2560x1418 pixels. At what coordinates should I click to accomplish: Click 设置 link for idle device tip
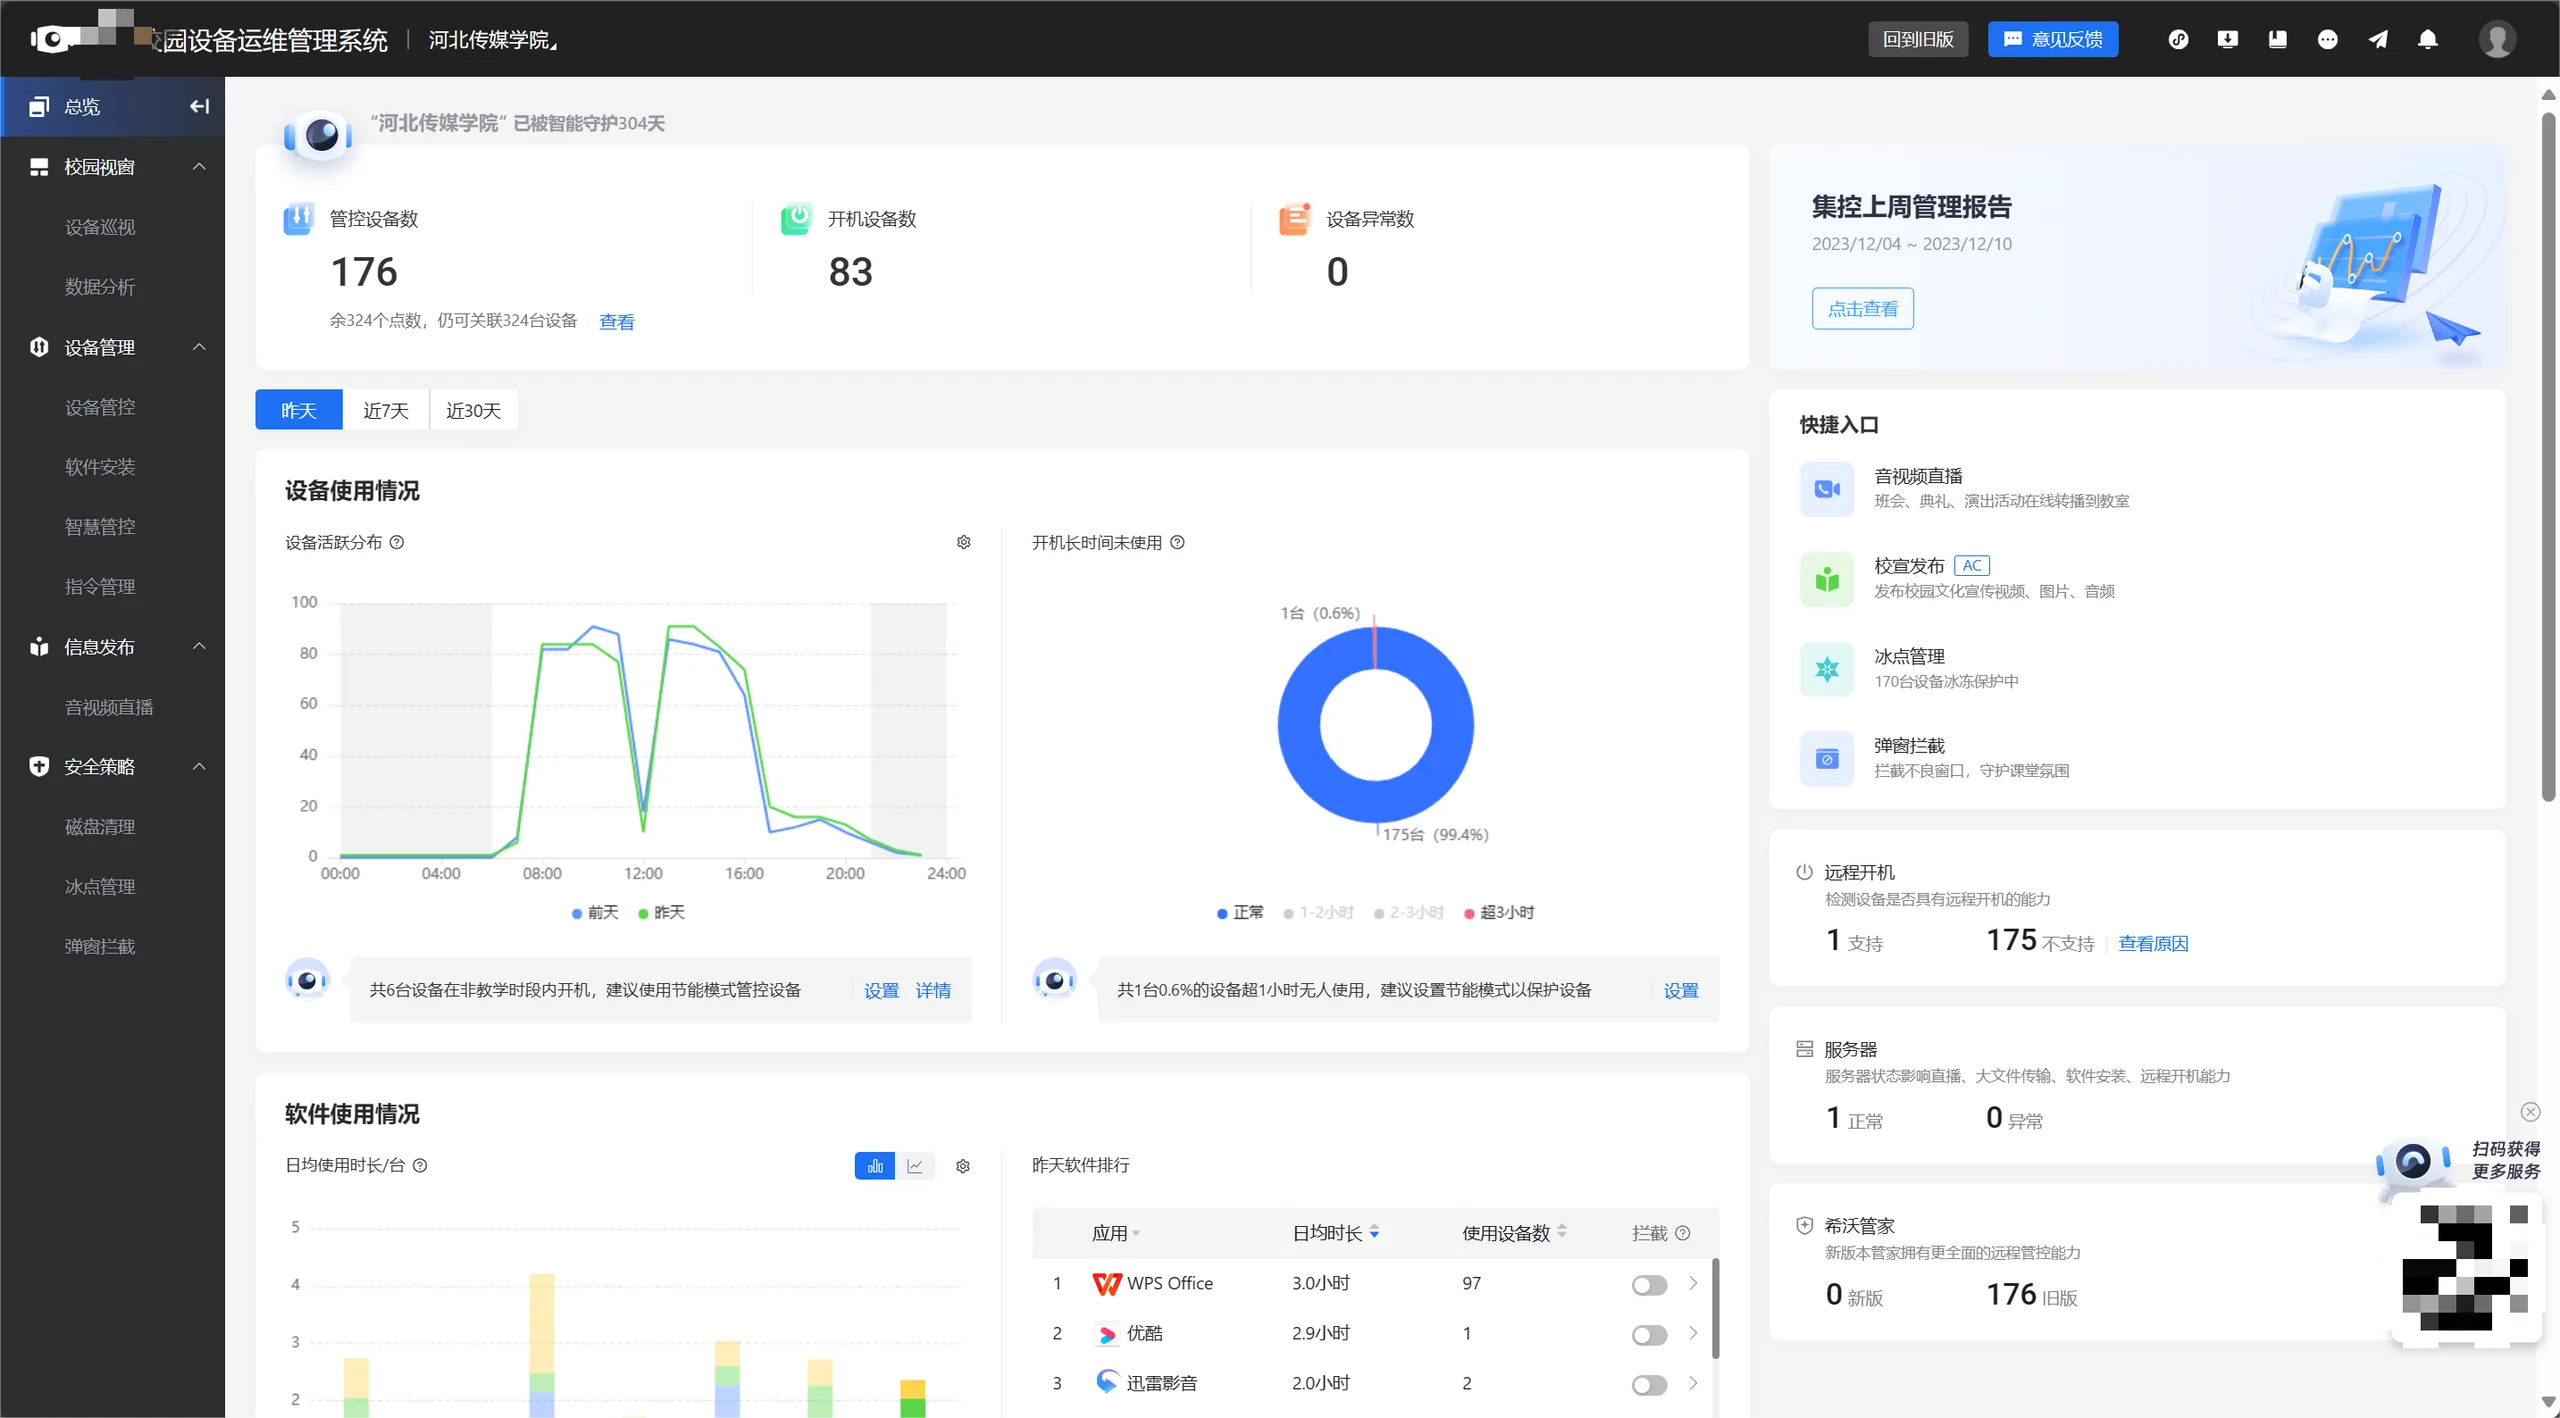(1681, 990)
